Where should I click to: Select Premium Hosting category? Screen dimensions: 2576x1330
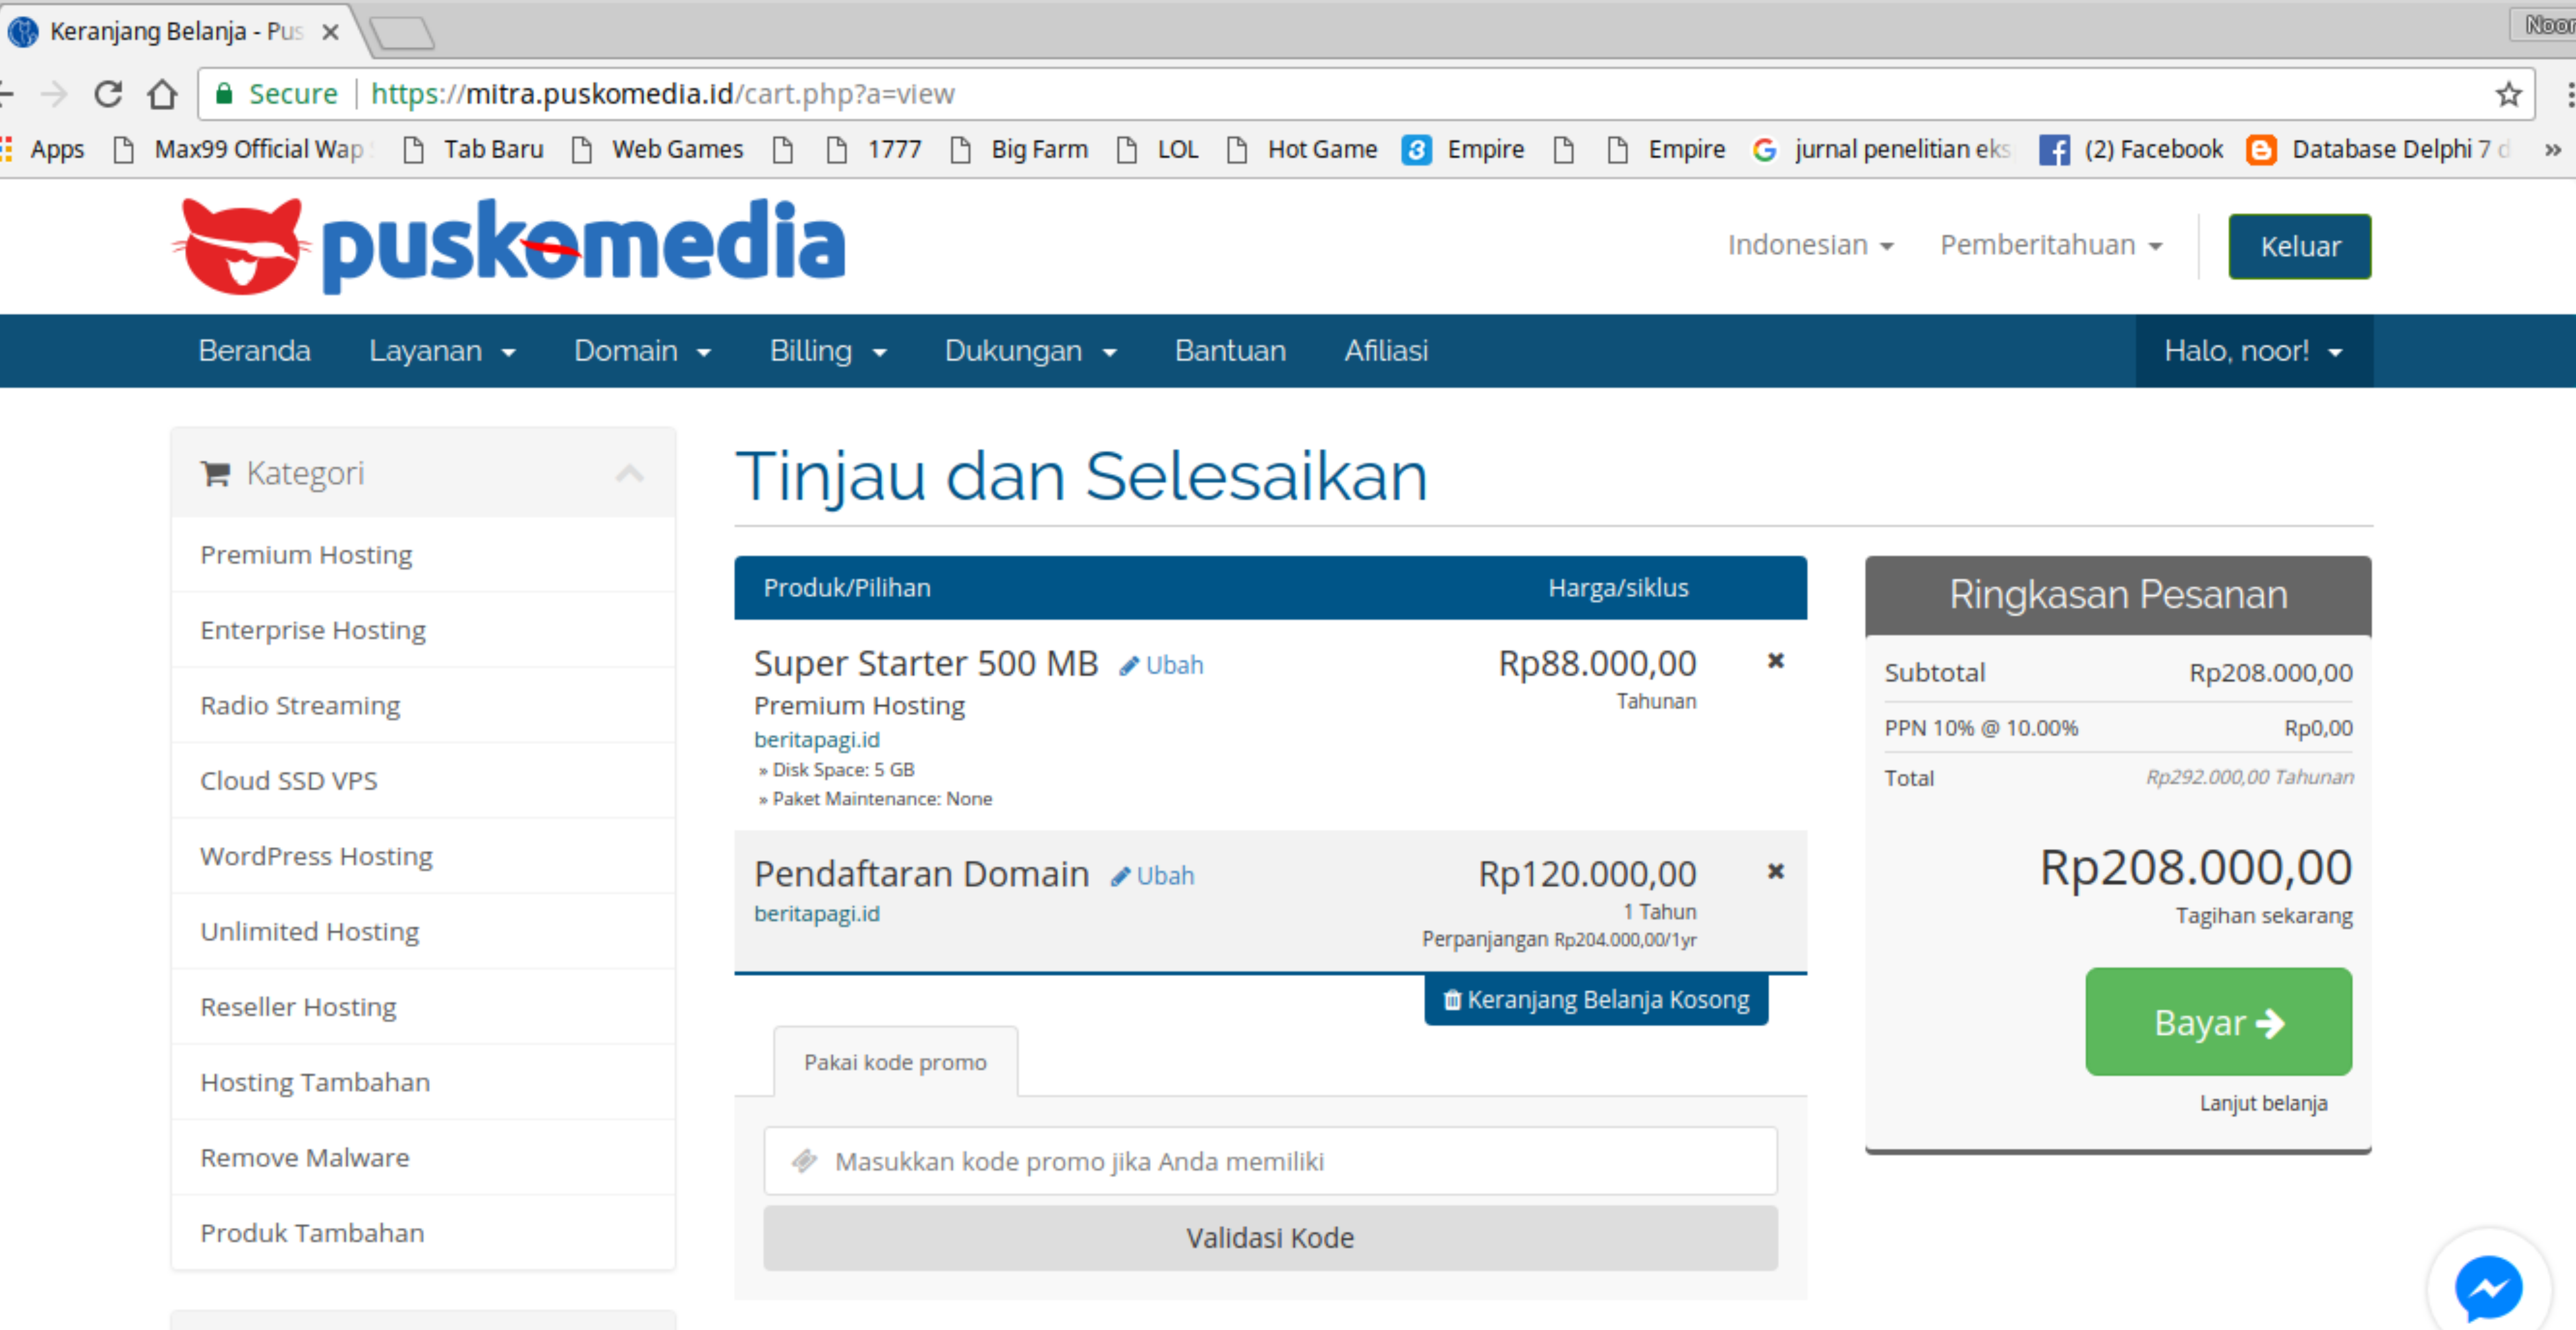click(423, 554)
